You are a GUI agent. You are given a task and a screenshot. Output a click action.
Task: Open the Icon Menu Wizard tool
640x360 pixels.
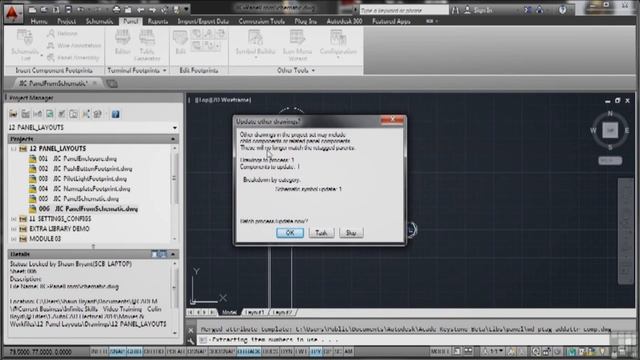298,45
